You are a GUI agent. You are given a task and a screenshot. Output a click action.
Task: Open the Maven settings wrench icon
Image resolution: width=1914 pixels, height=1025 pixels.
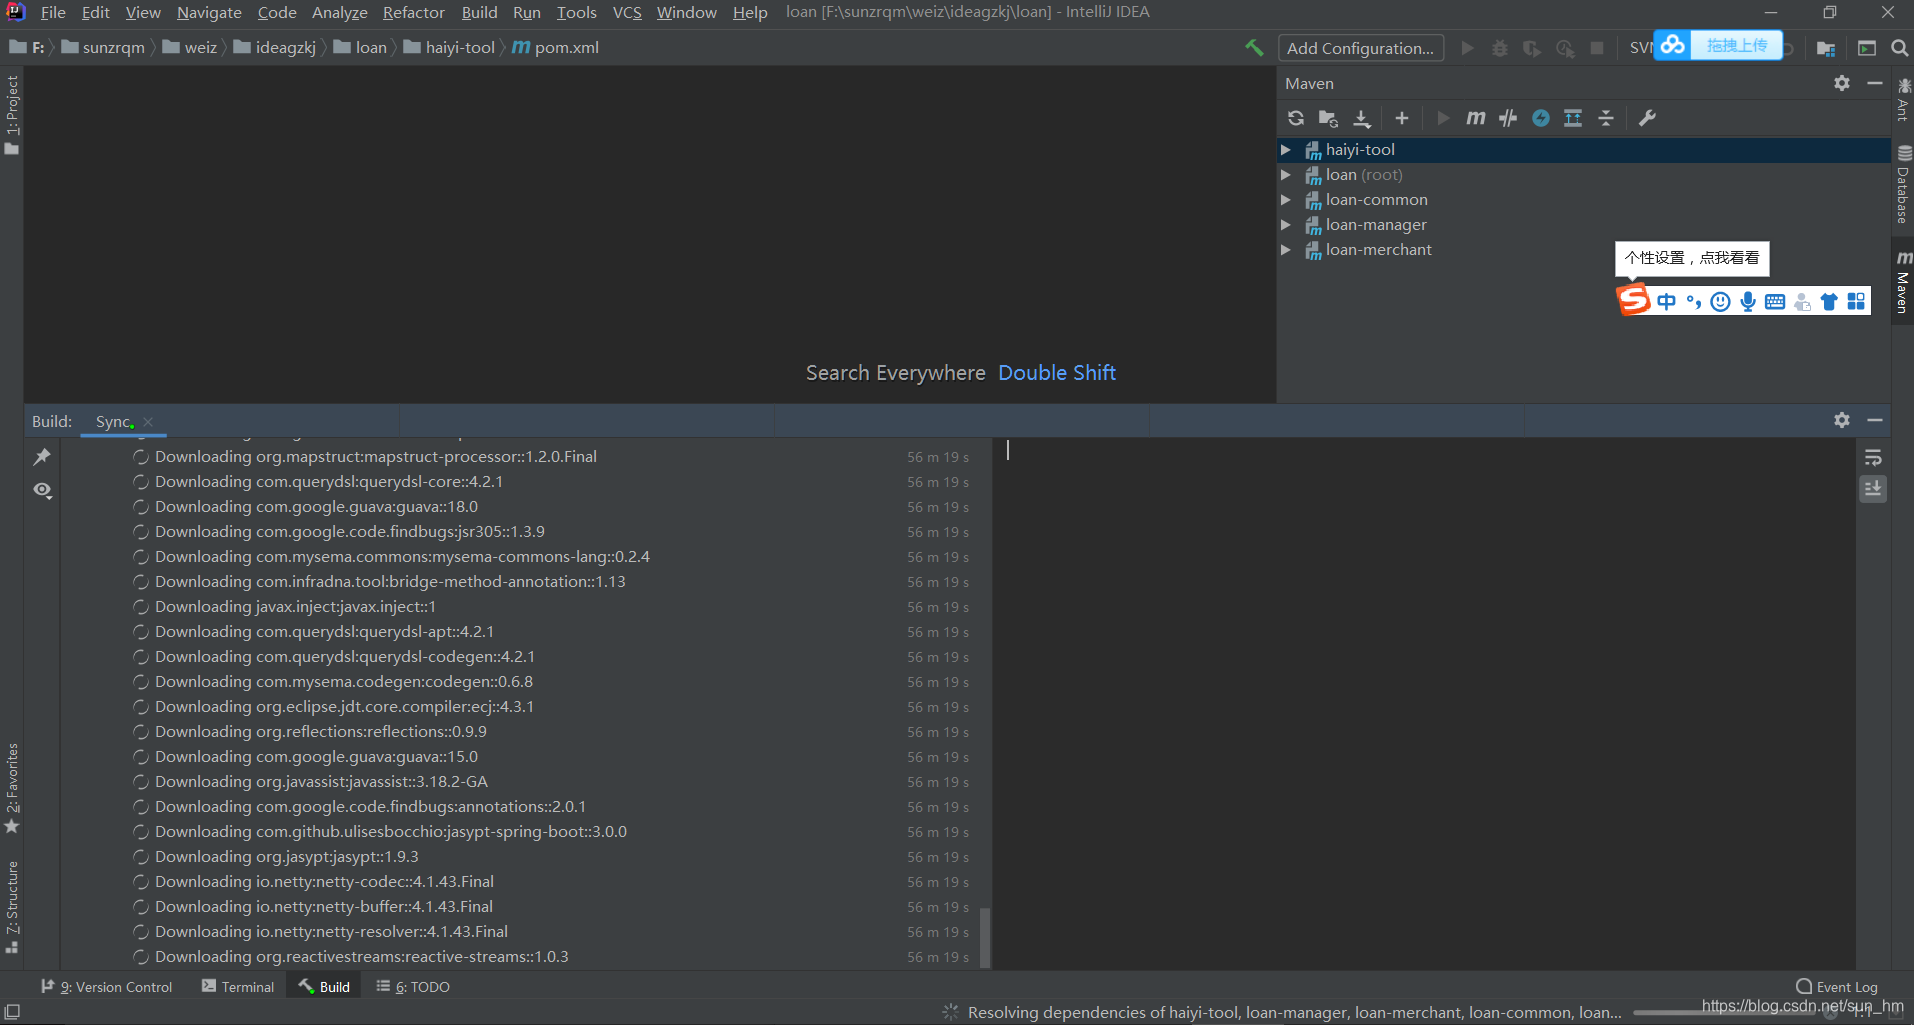click(1647, 118)
